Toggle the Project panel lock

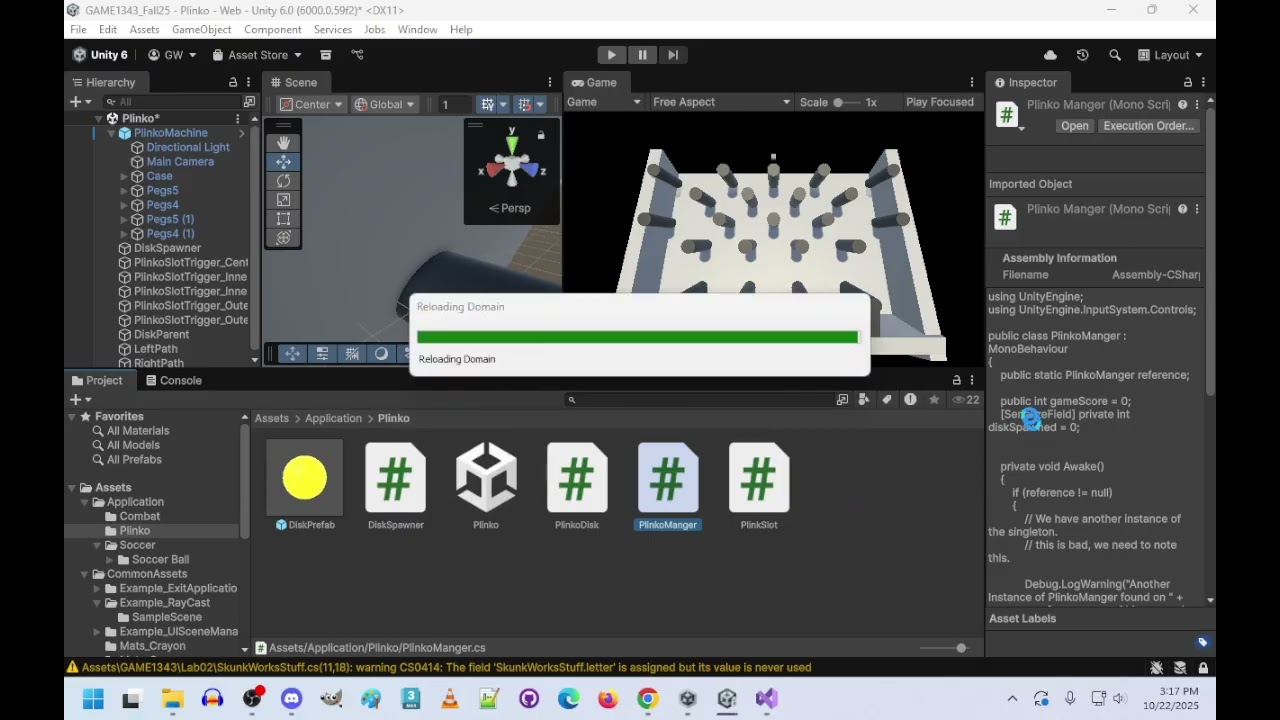coord(956,380)
